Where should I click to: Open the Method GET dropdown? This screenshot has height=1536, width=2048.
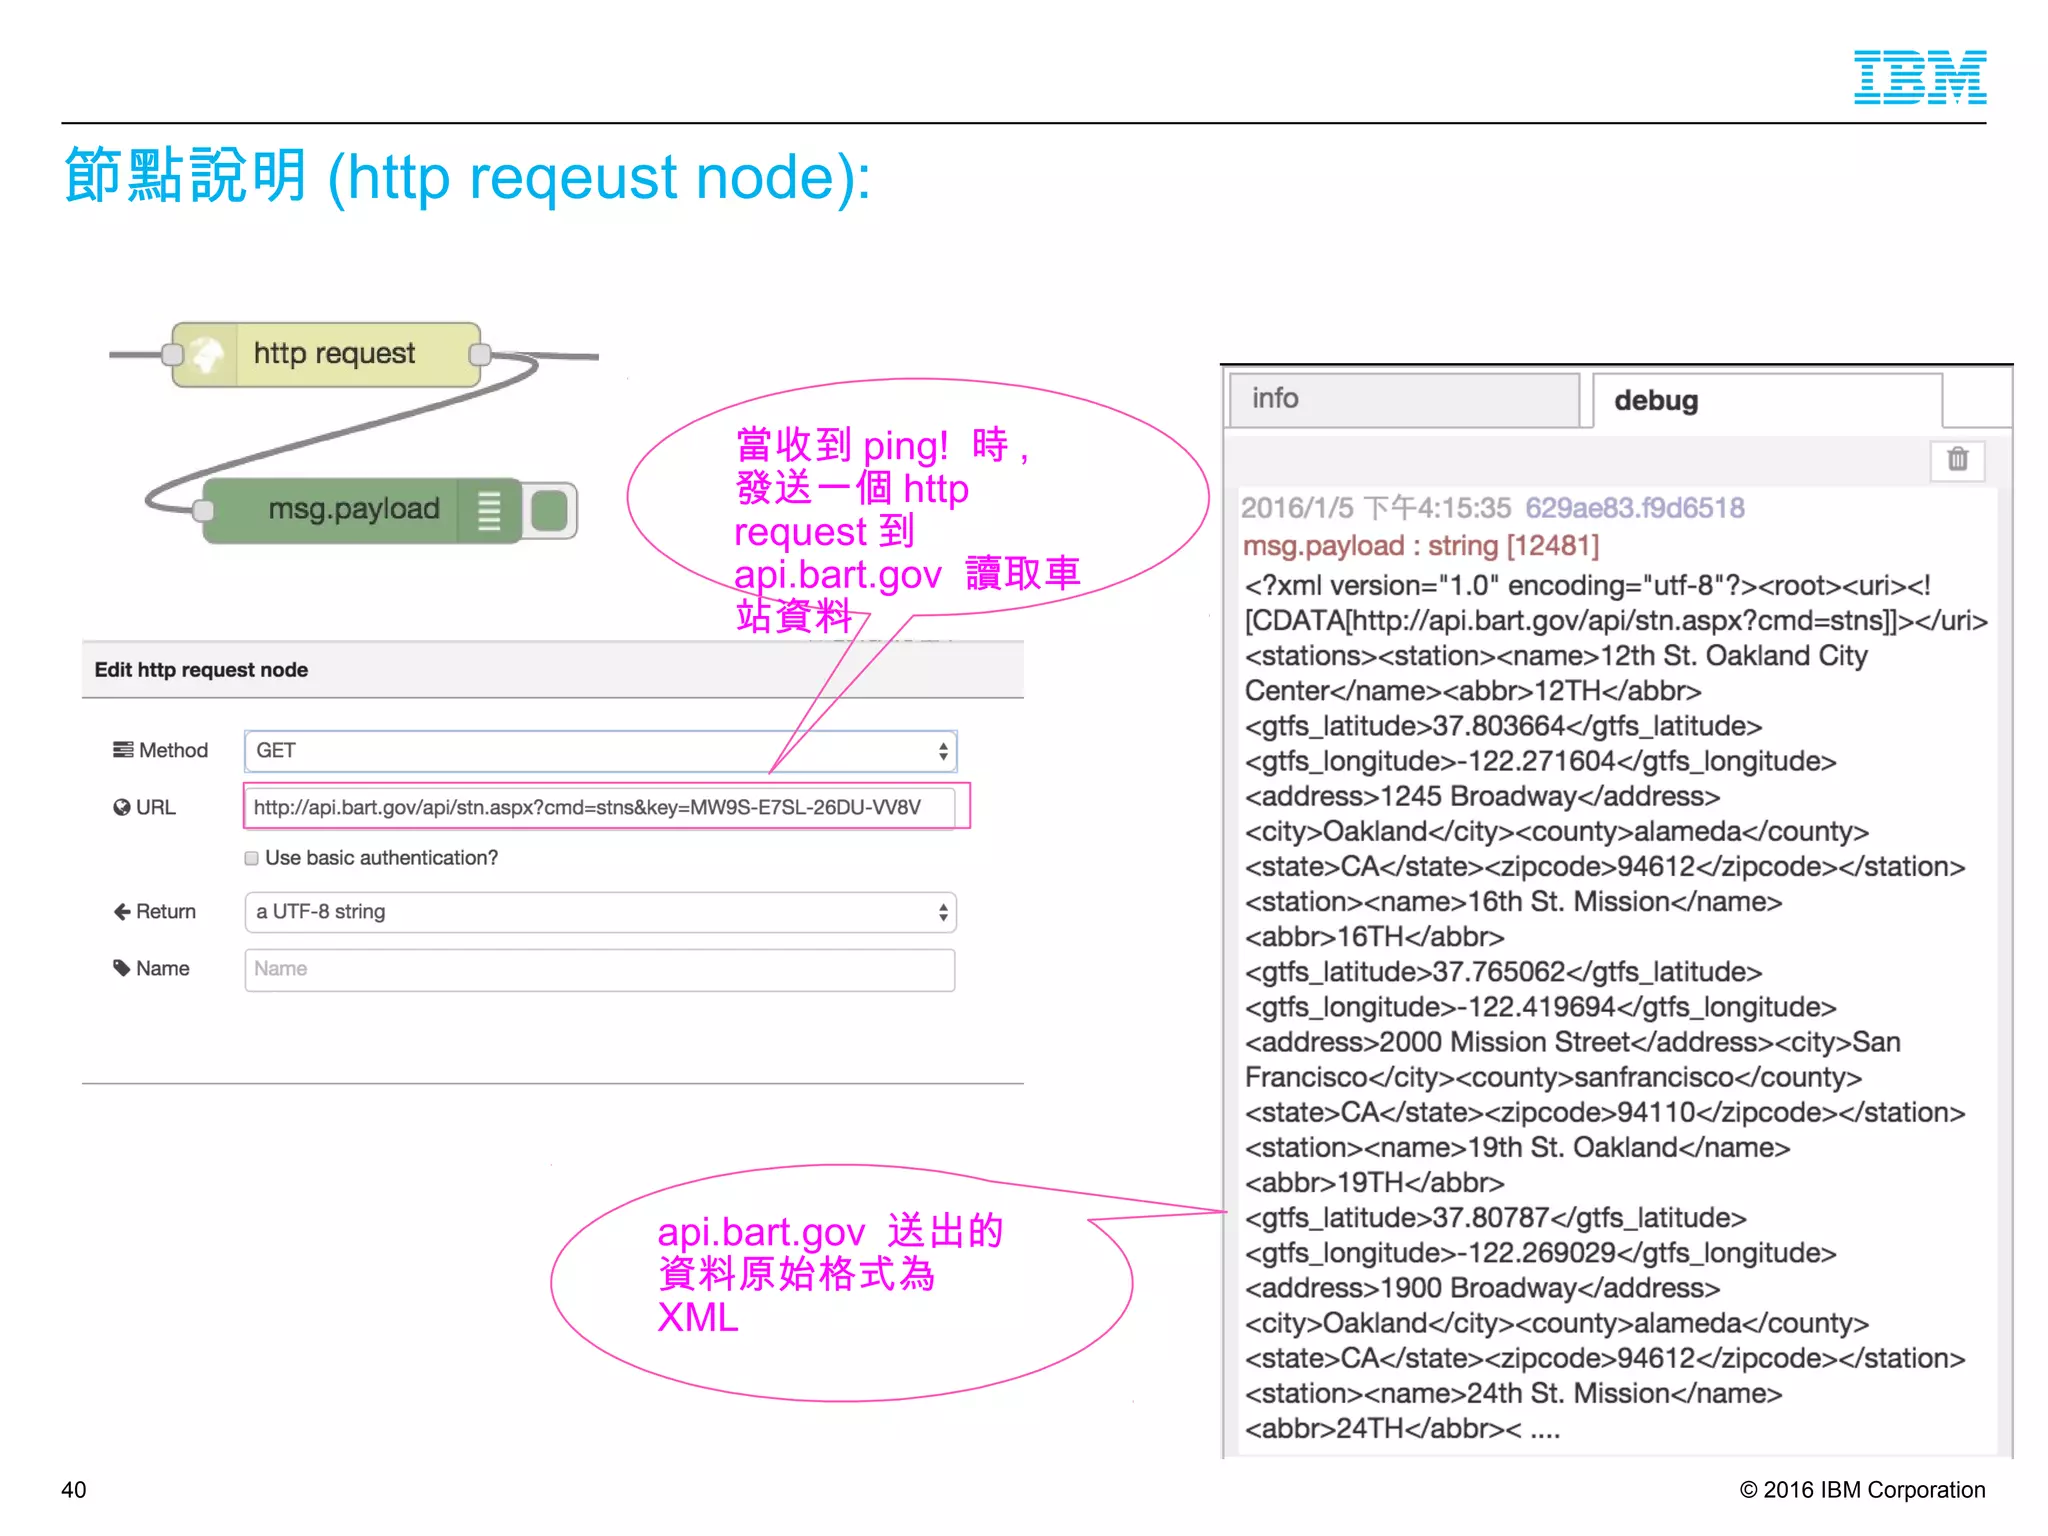pos(600,751)
